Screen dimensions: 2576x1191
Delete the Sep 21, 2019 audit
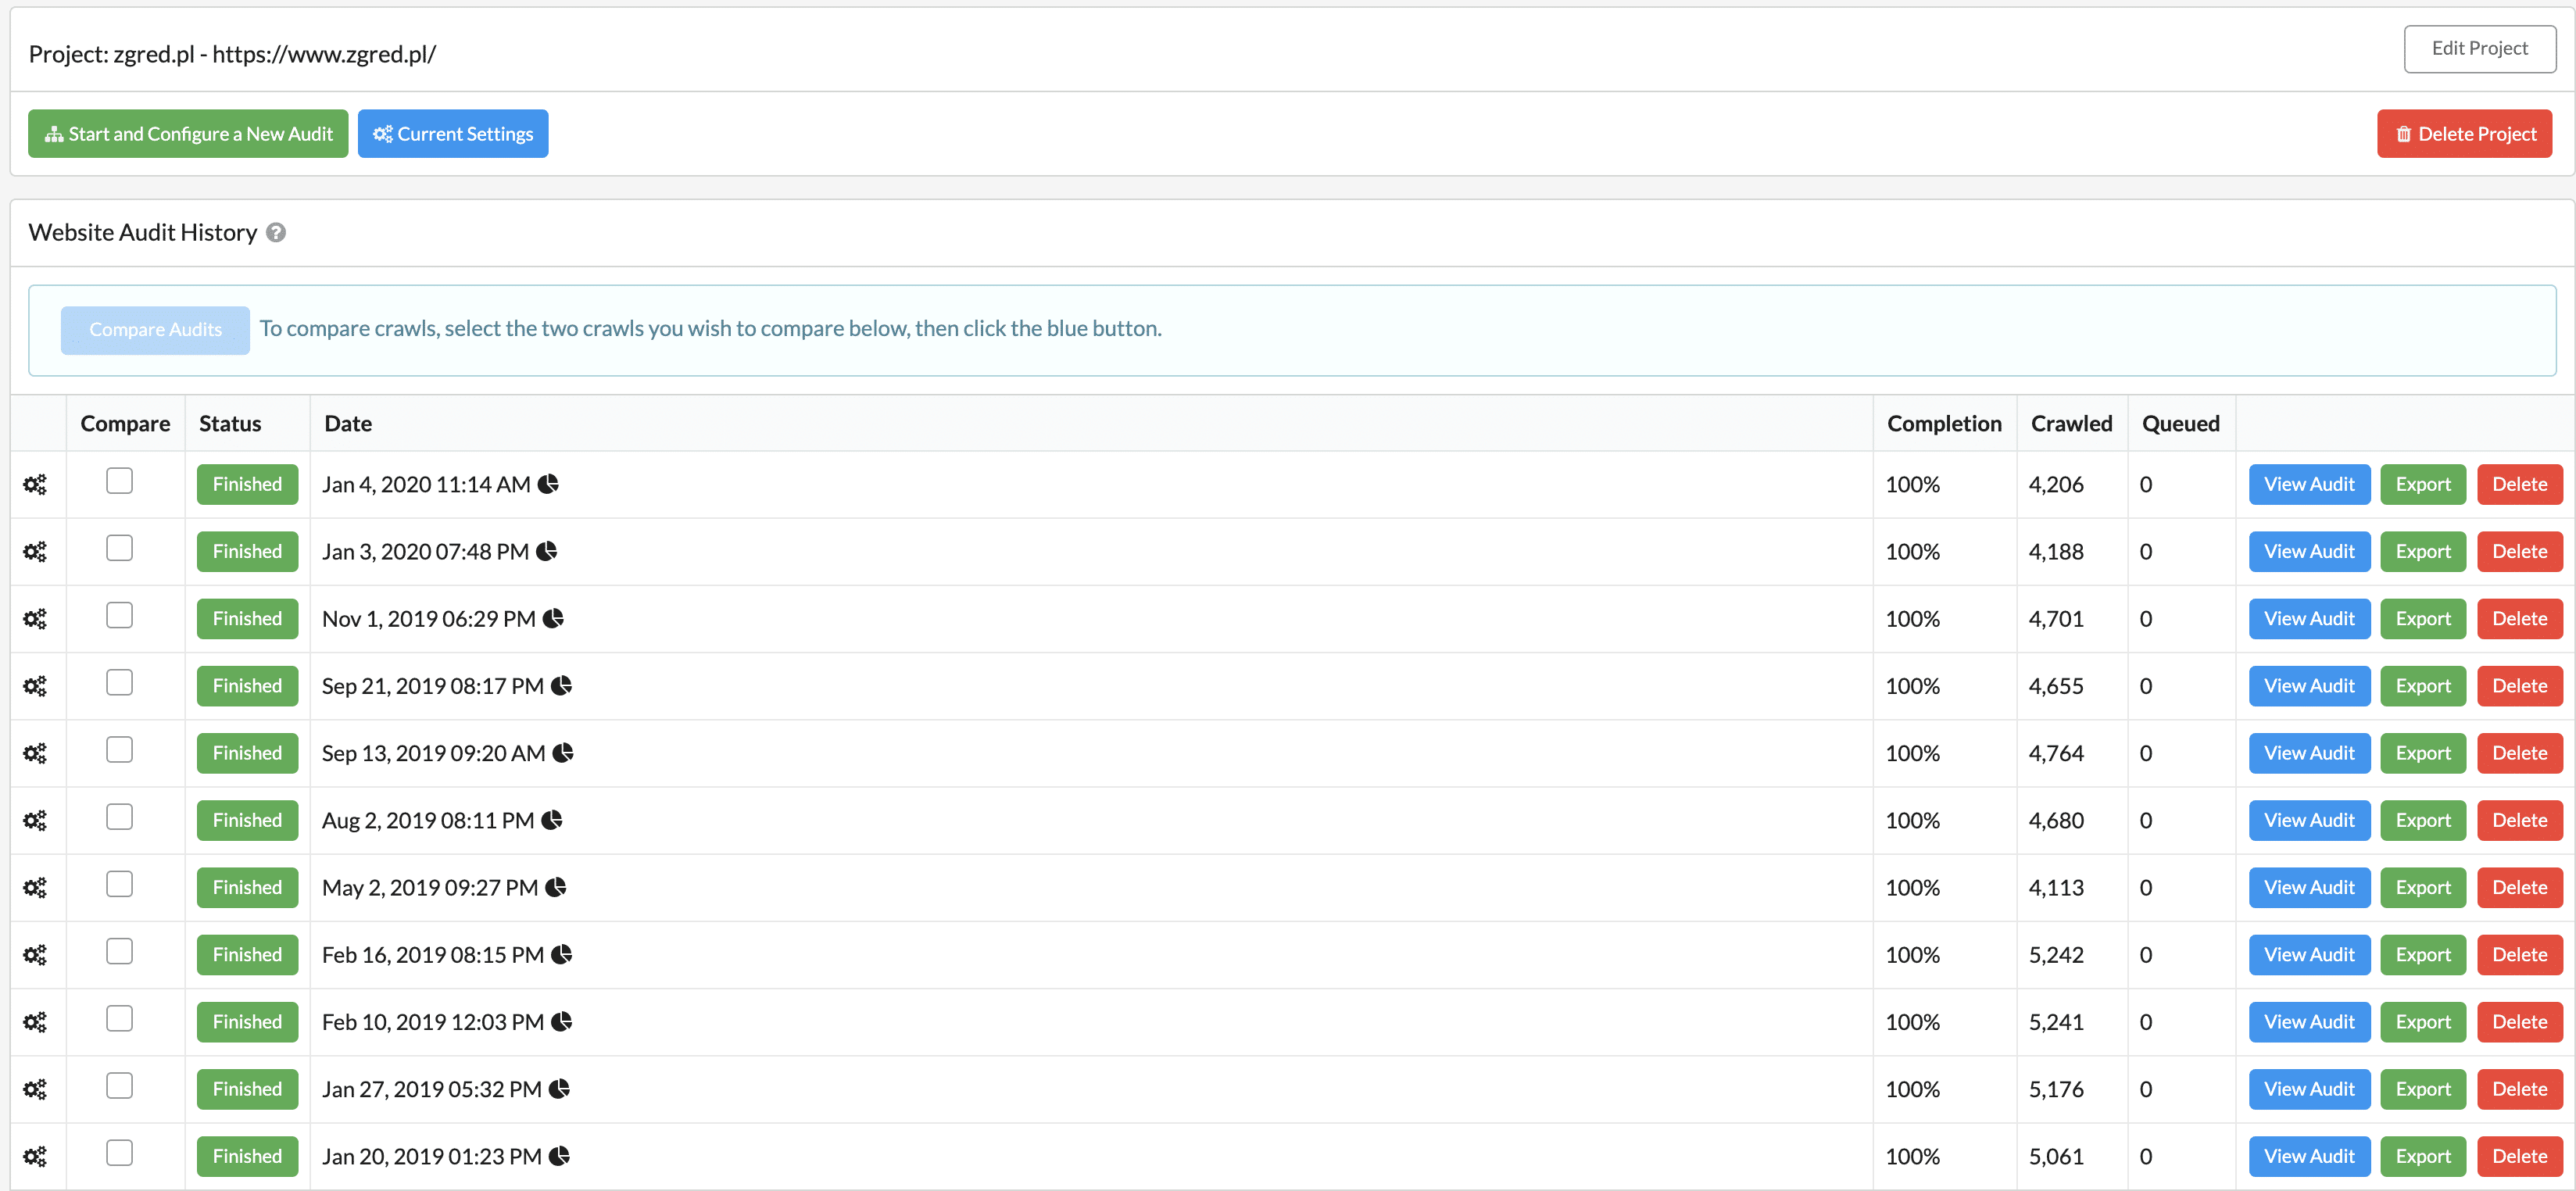coord(2518,686)
